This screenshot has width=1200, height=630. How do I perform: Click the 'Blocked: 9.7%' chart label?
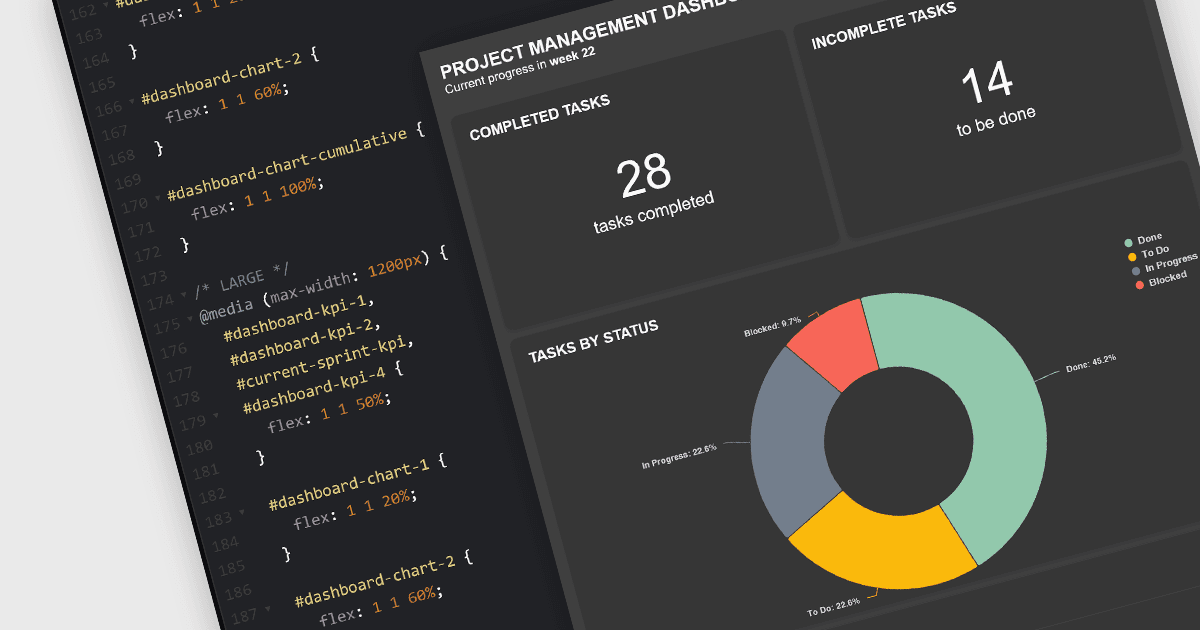(773, 326)
